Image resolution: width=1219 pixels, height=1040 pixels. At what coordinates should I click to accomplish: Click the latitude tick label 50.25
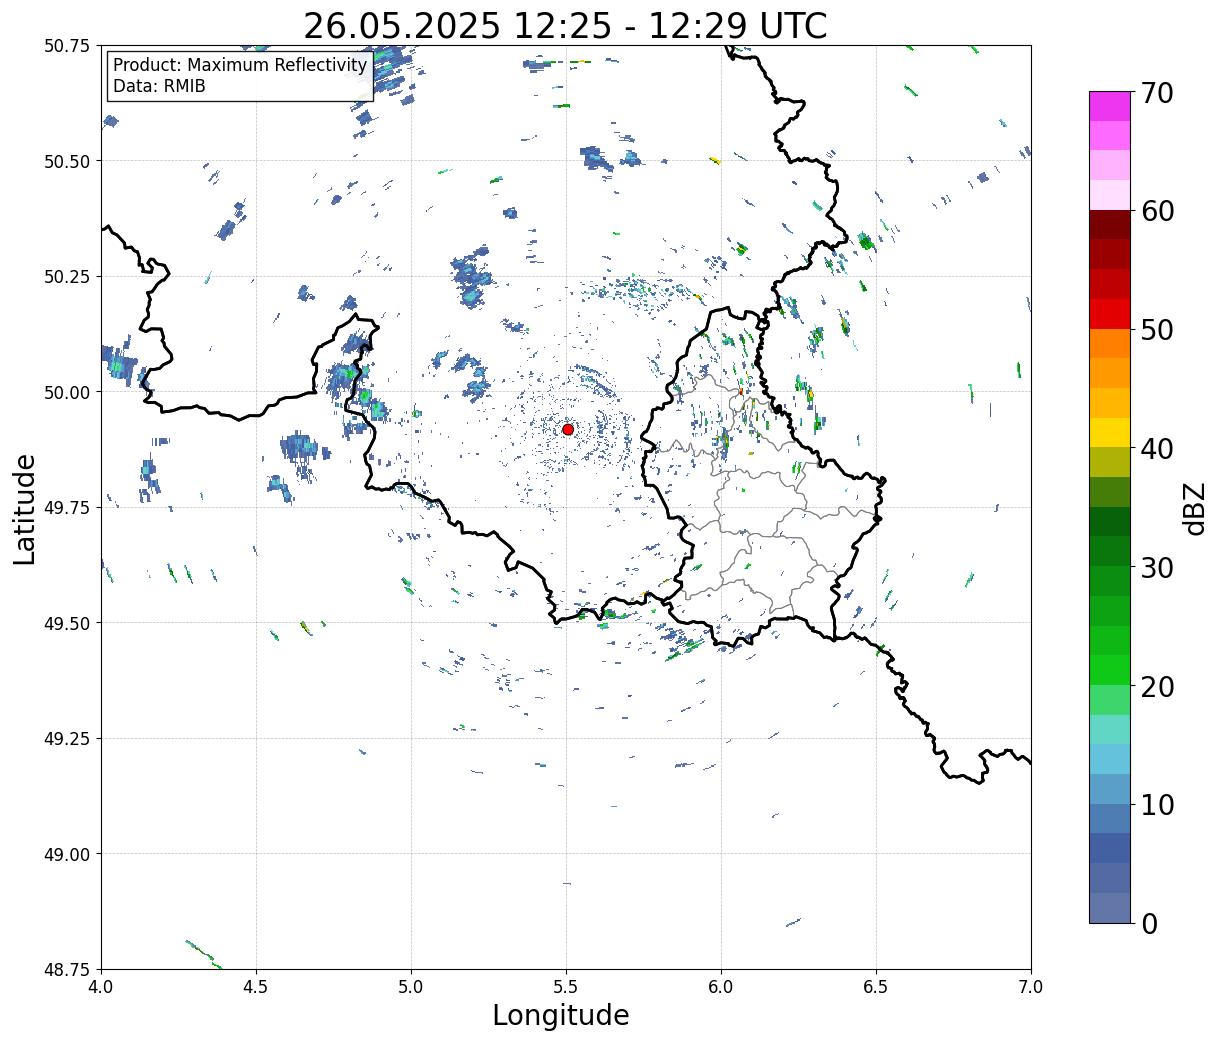[x=67, y=277]
